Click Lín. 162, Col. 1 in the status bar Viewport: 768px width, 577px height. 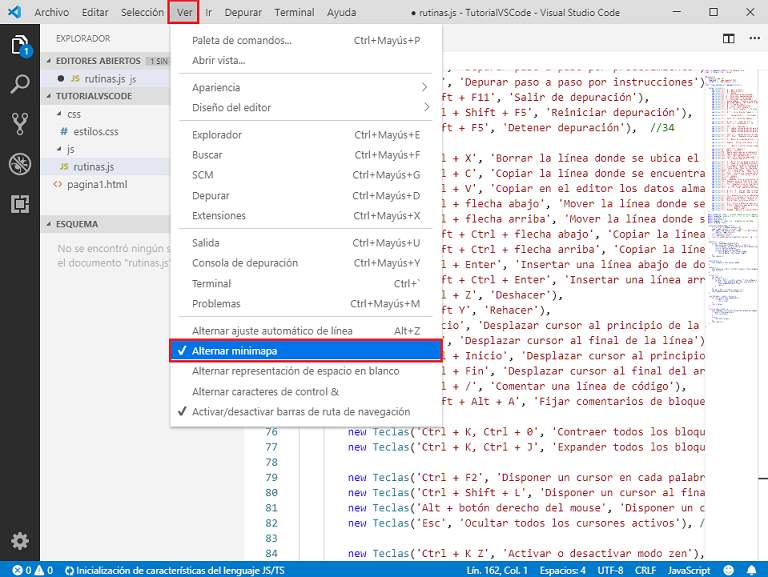[497, 570]
